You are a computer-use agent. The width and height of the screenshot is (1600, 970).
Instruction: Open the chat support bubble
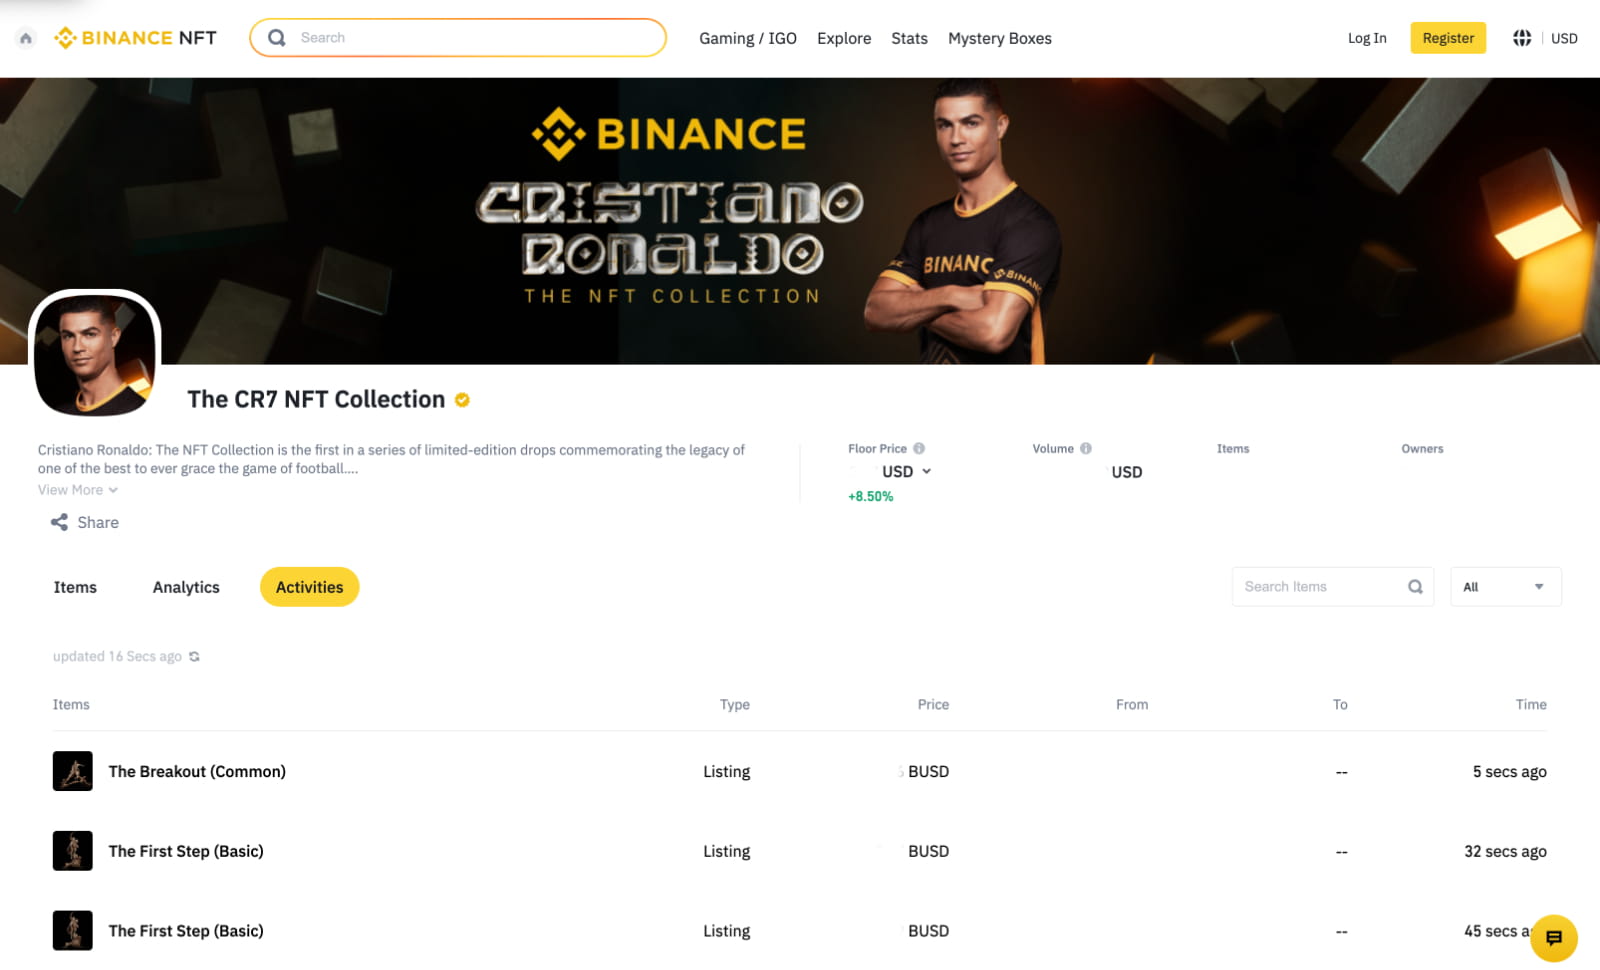click(1553, 938)
